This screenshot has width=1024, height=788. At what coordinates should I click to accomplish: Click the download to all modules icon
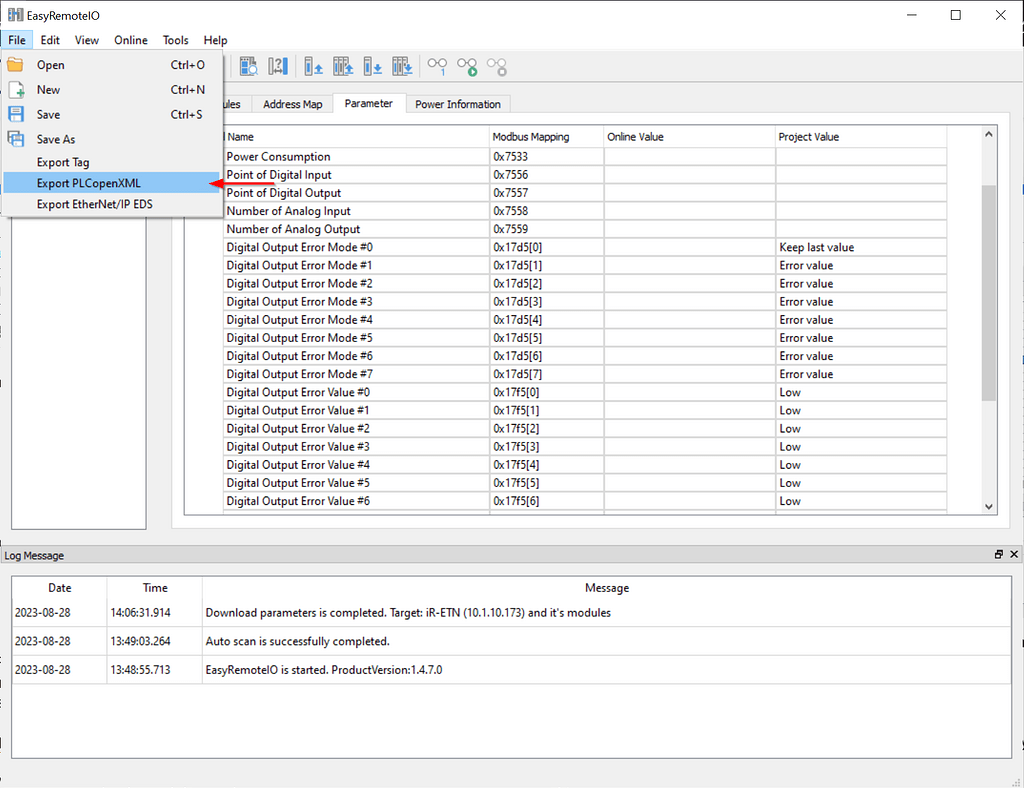click(x=402, y=66)
